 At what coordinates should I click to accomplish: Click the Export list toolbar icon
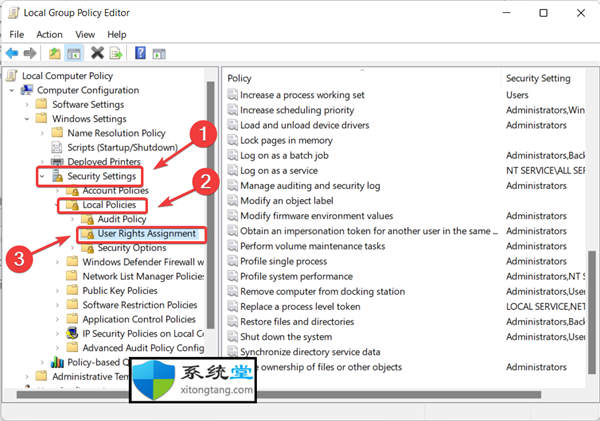coord(116,53)
